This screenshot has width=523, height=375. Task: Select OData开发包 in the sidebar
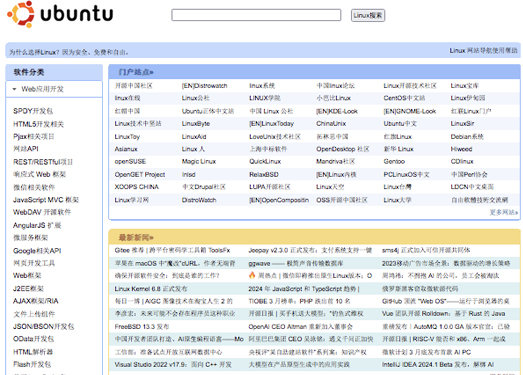pyautogui.click(x=33, y=339)
